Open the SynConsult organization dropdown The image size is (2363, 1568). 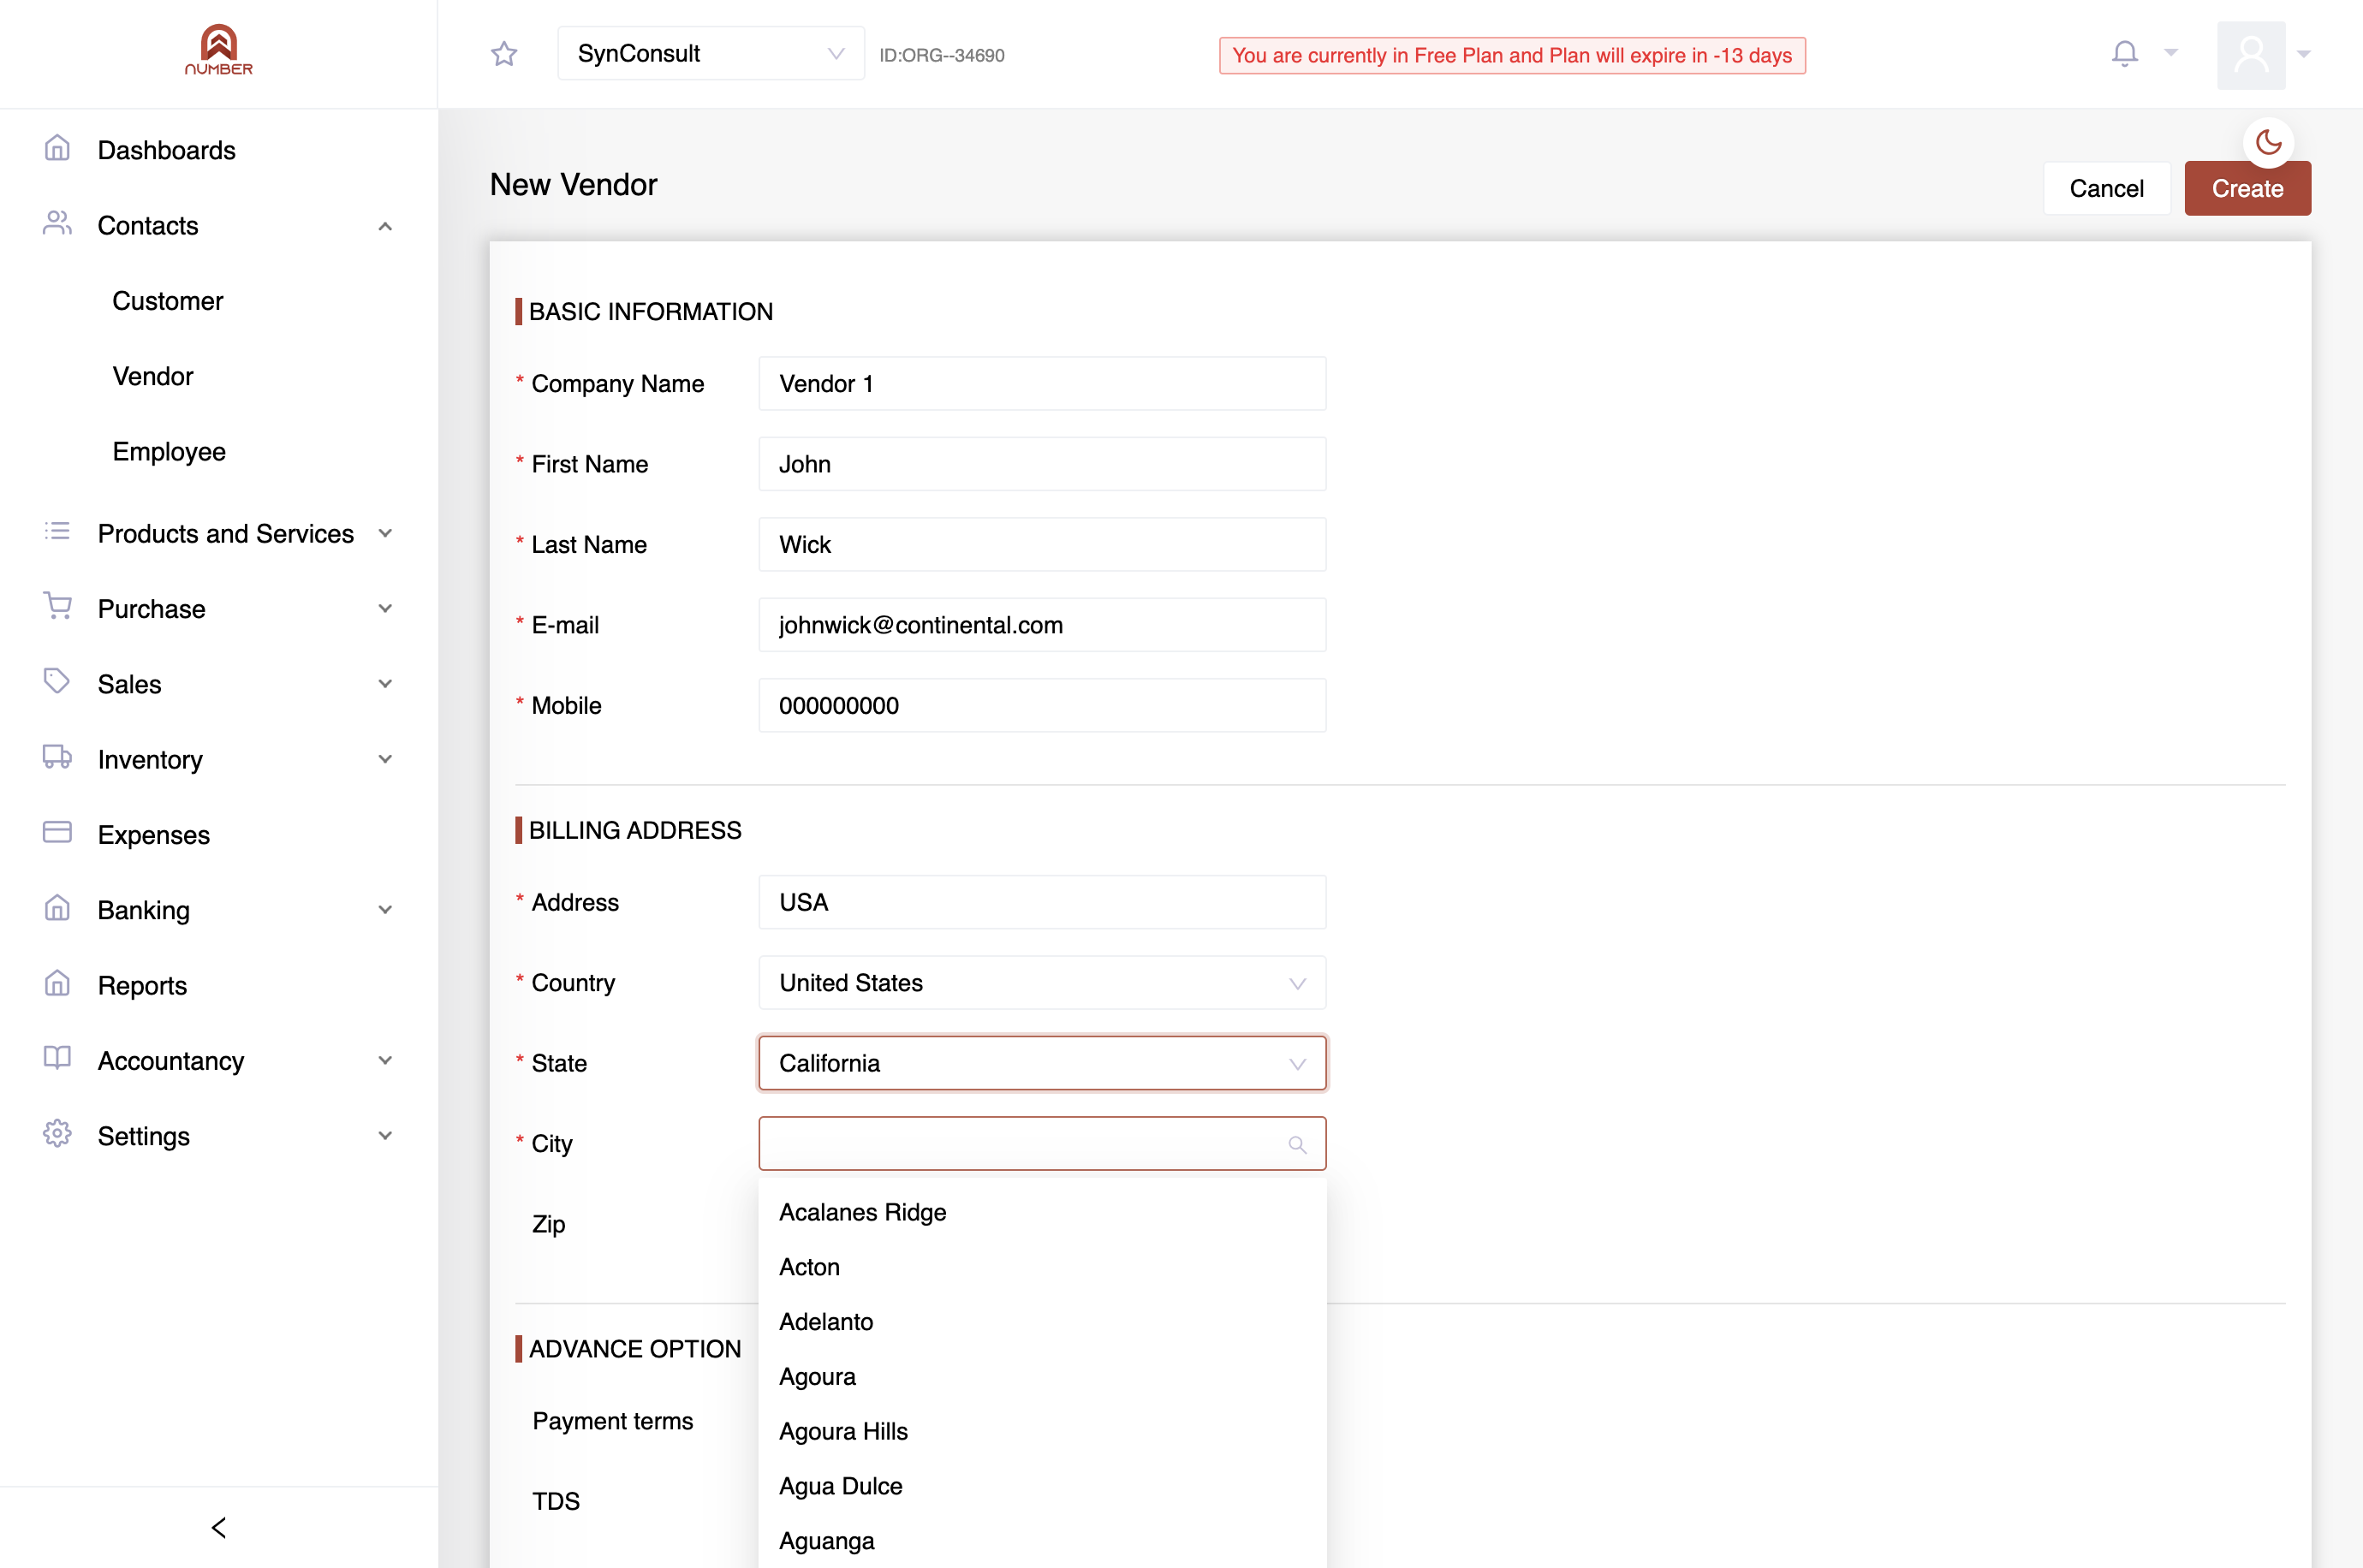click(711, 54)
